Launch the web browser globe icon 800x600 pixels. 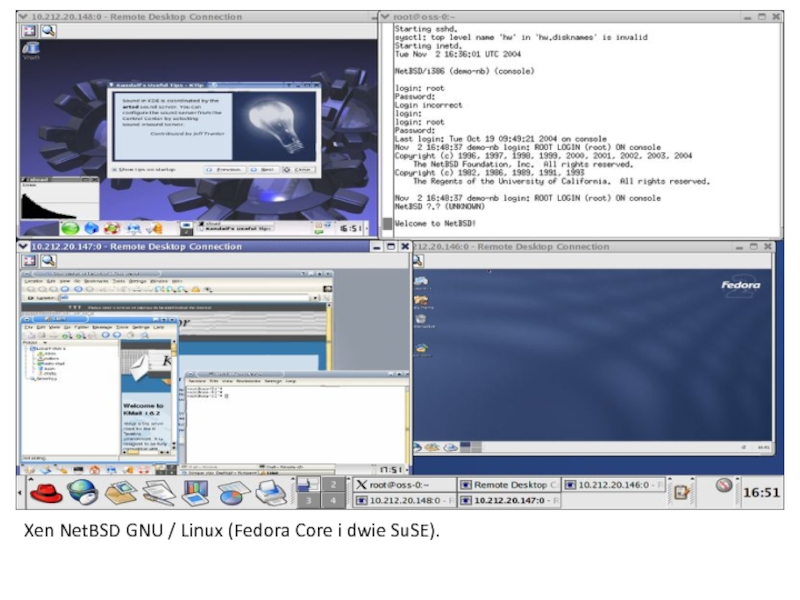click(x=83, y=492)
